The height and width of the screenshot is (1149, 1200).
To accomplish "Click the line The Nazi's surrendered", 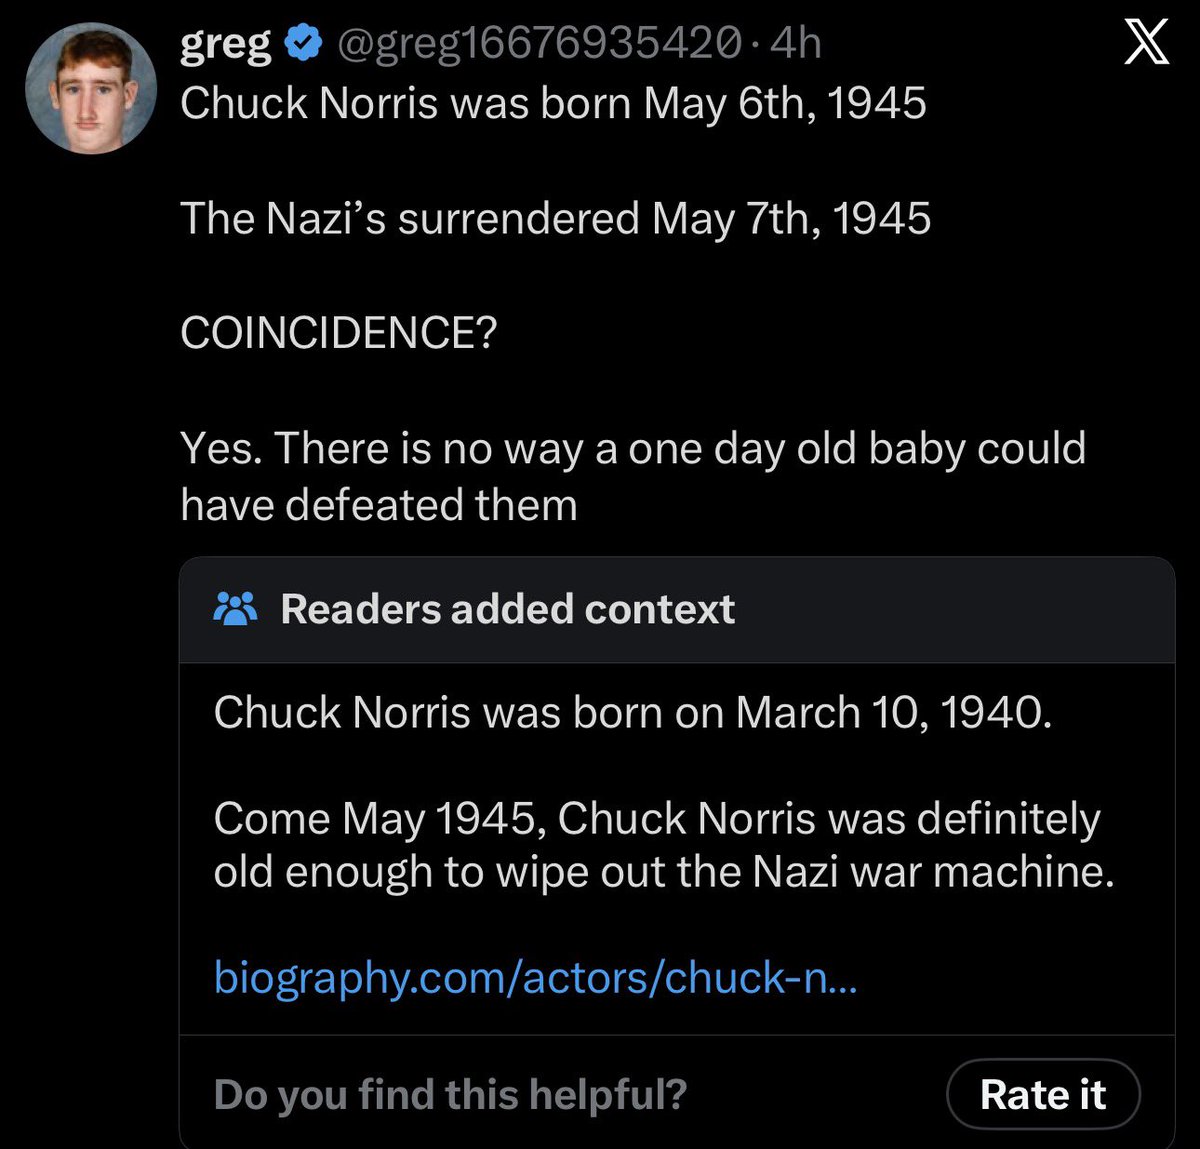I will tap(555, 218).
